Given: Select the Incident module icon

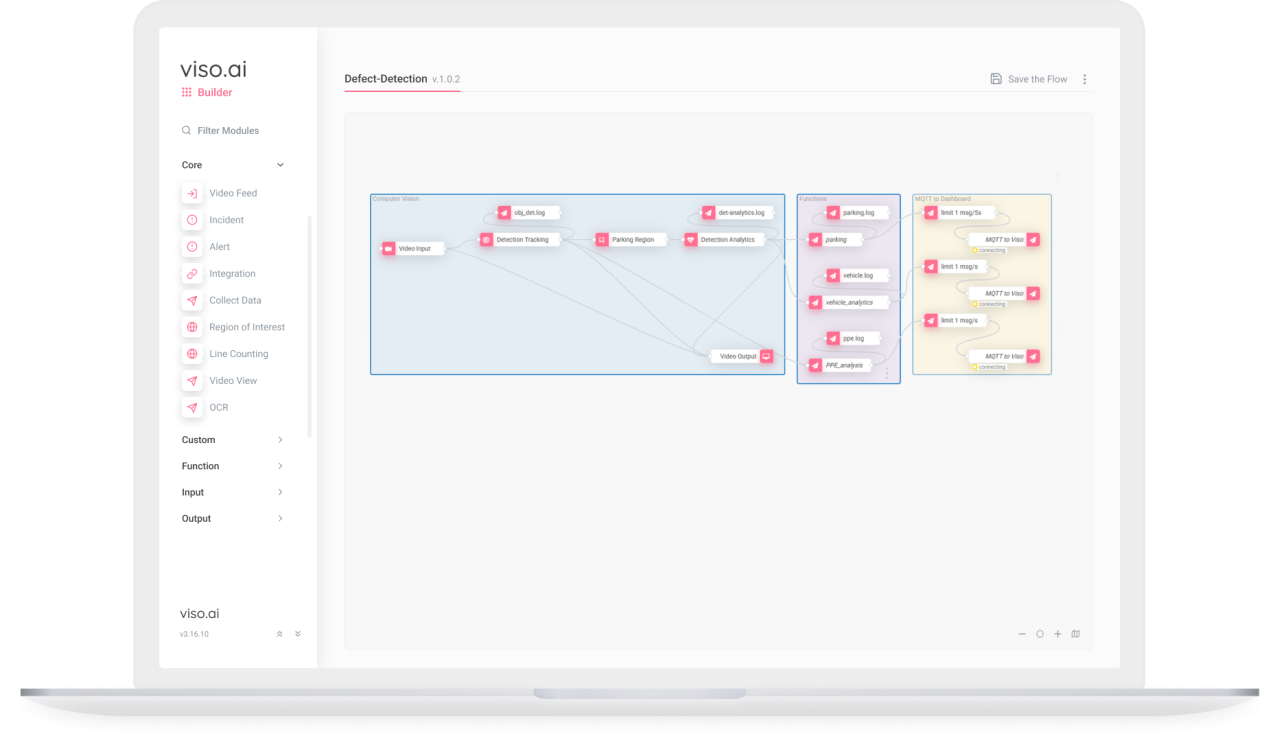Looking at the screenshot, I should coord(192,220).
